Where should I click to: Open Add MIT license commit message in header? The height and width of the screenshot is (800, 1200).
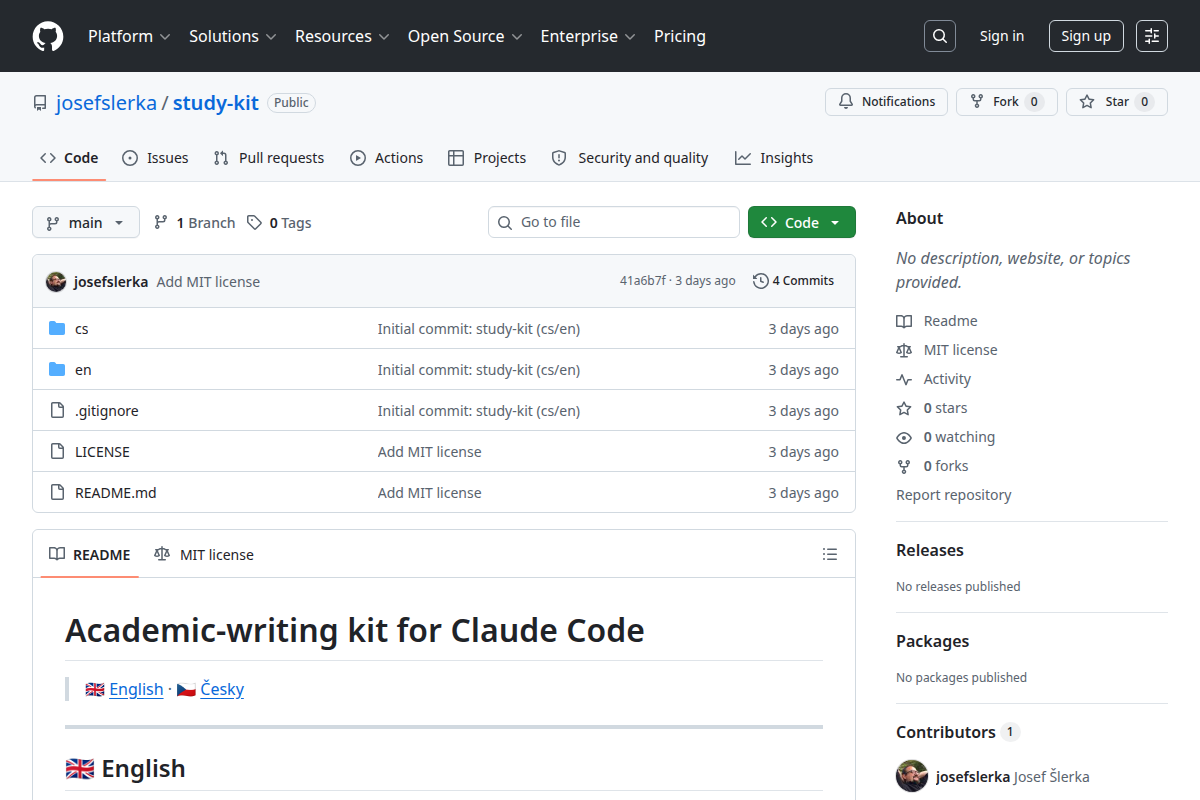pos(208,282)
